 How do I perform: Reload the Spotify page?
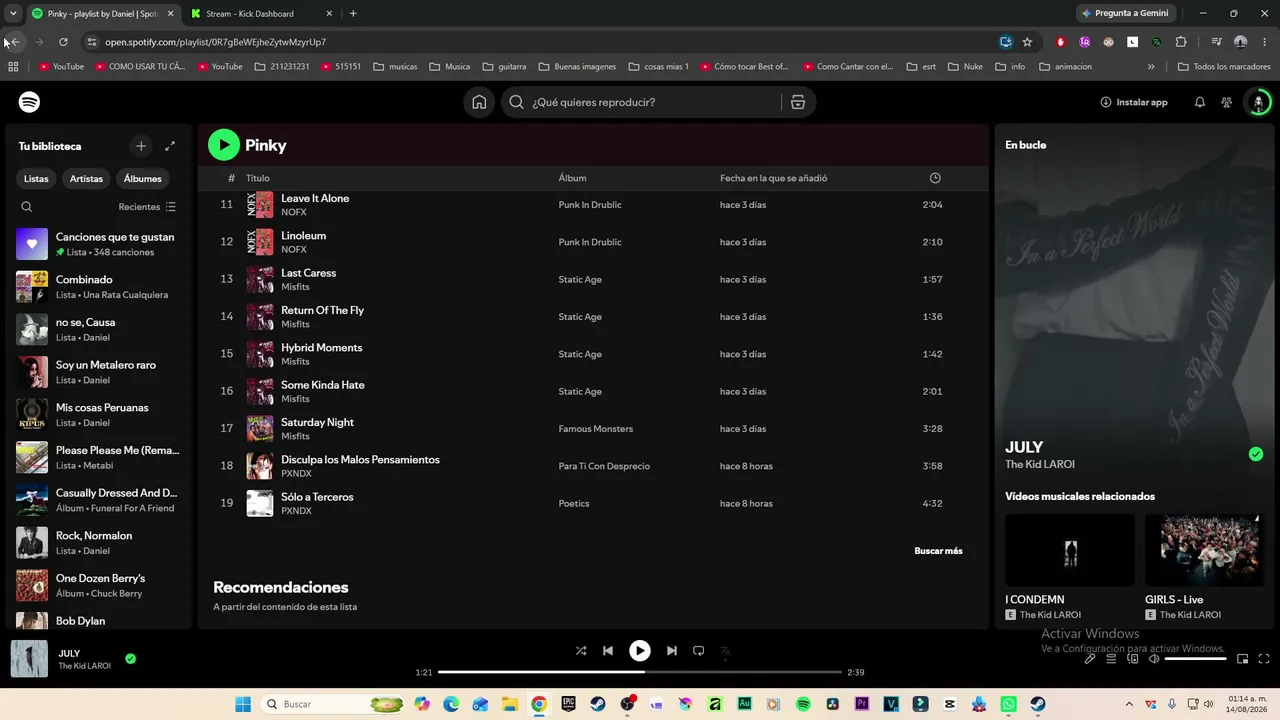point(63,42)
